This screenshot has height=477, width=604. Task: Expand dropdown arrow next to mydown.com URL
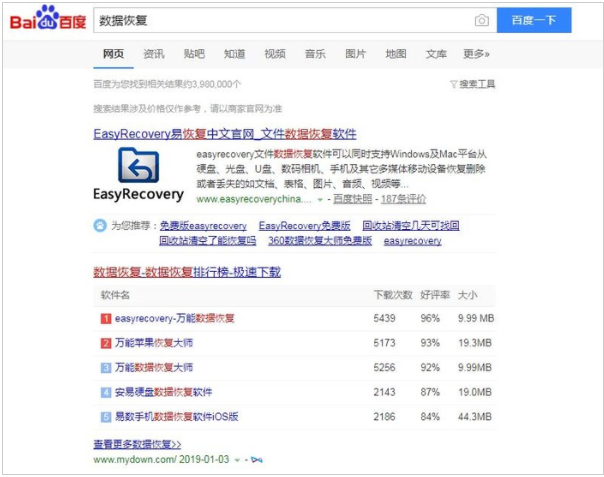tap(238, 460)
